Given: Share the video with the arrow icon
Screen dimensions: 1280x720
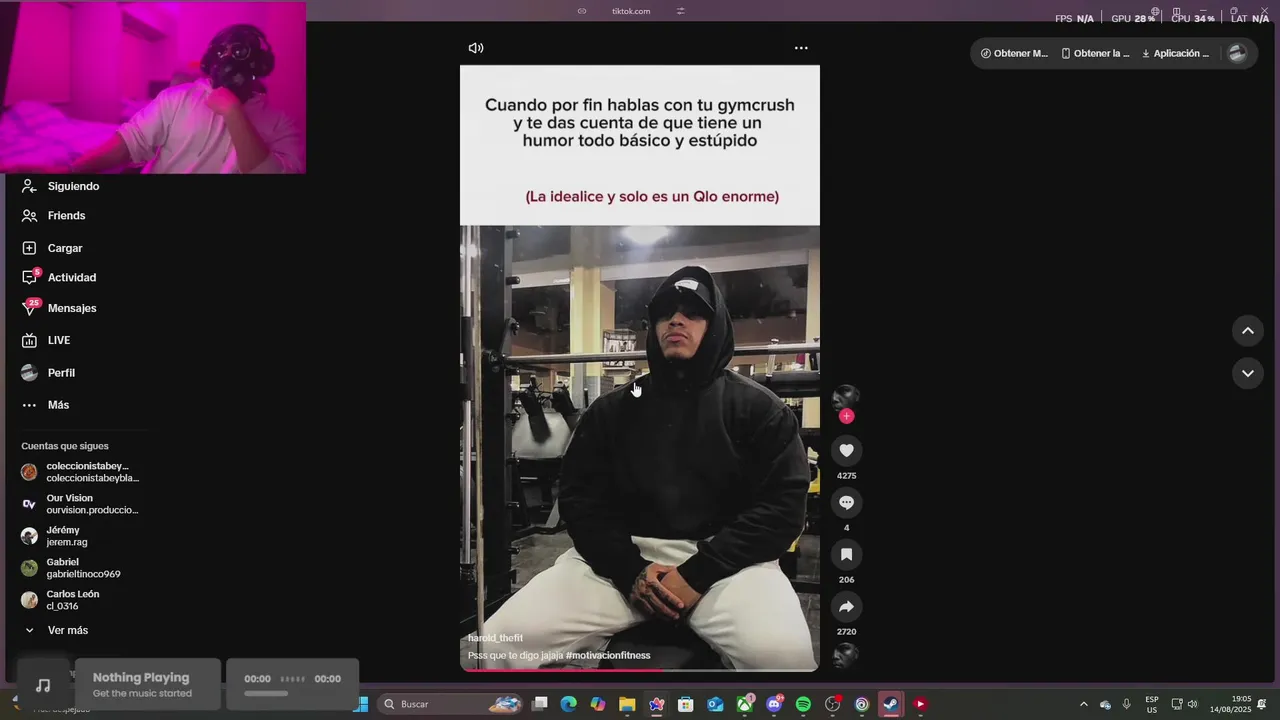Looking at the screenshot, I should [846, 607].
